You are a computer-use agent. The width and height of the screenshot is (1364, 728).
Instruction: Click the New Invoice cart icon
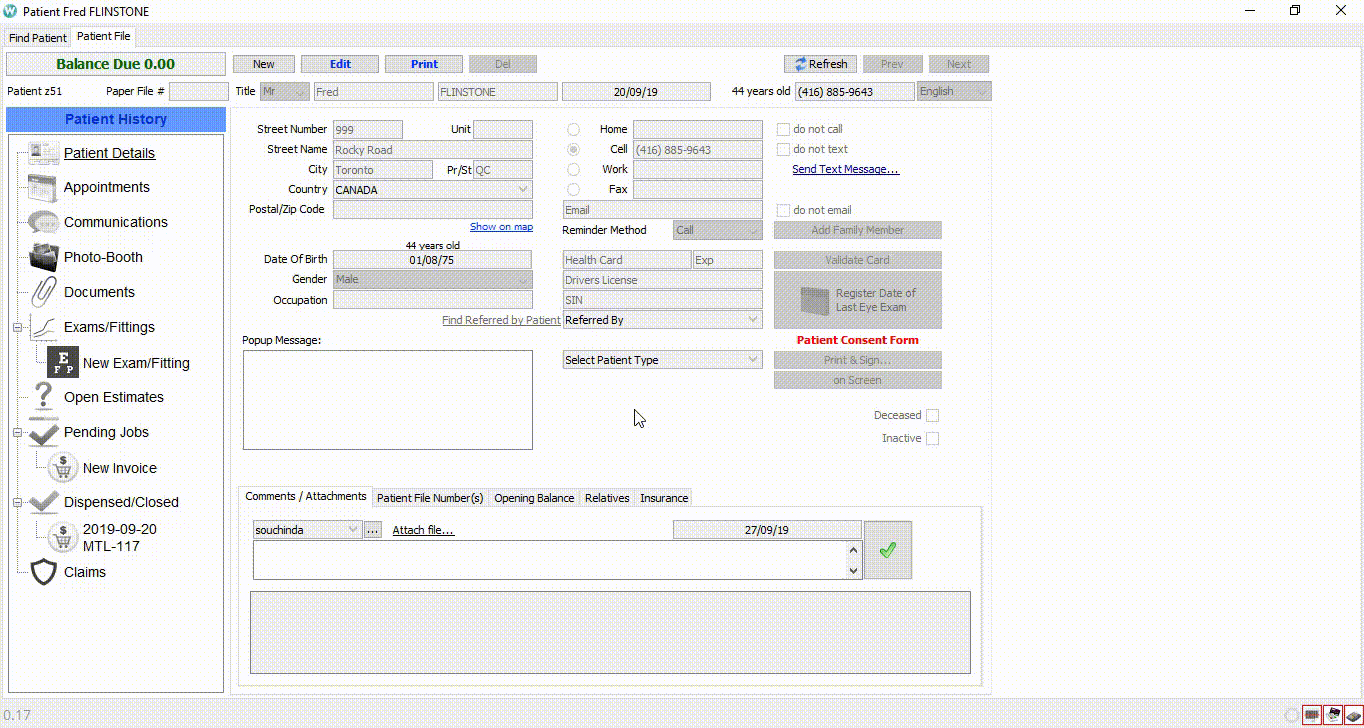63,468
